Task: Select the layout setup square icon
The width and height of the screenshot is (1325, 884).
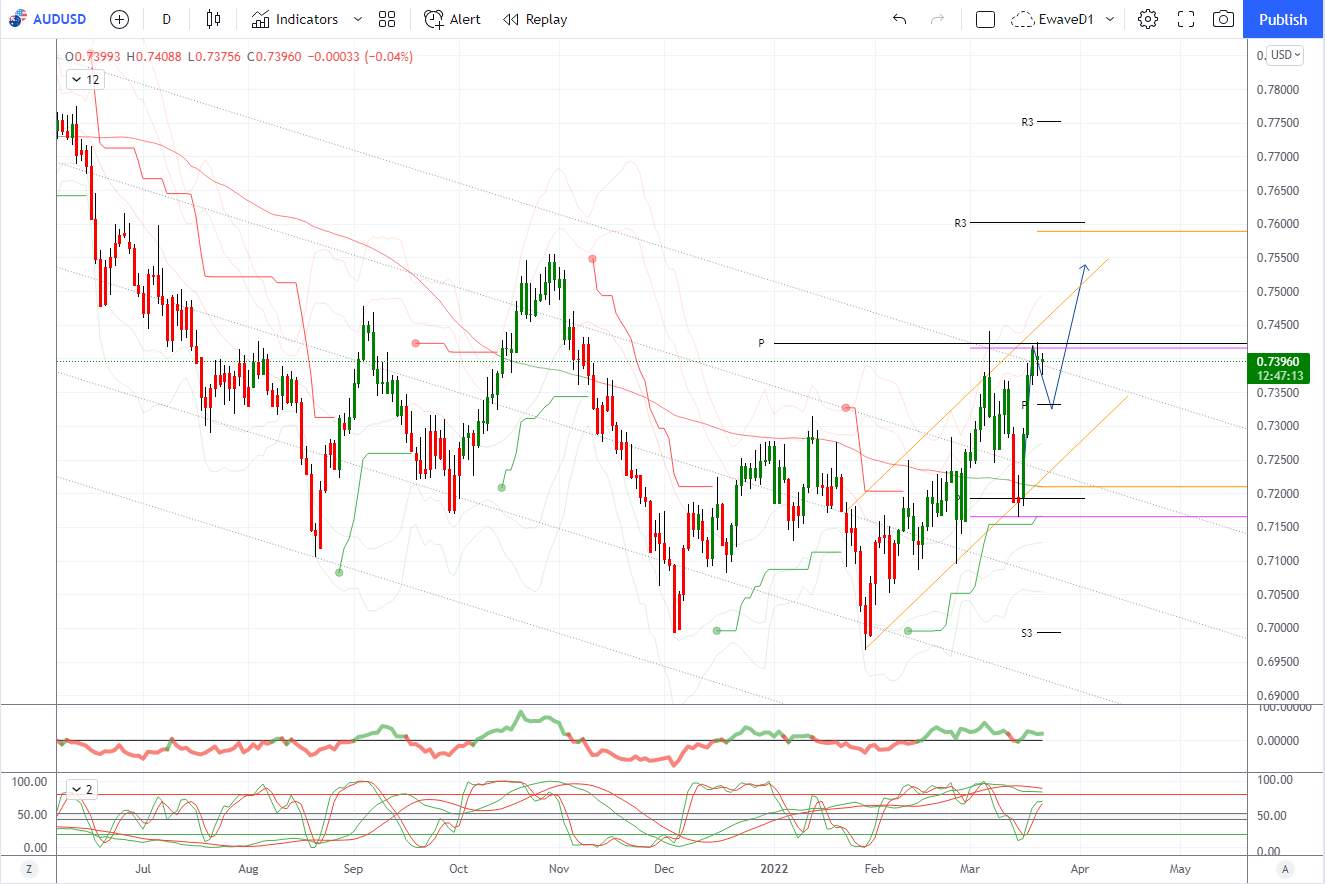Action: pos(985,19)
